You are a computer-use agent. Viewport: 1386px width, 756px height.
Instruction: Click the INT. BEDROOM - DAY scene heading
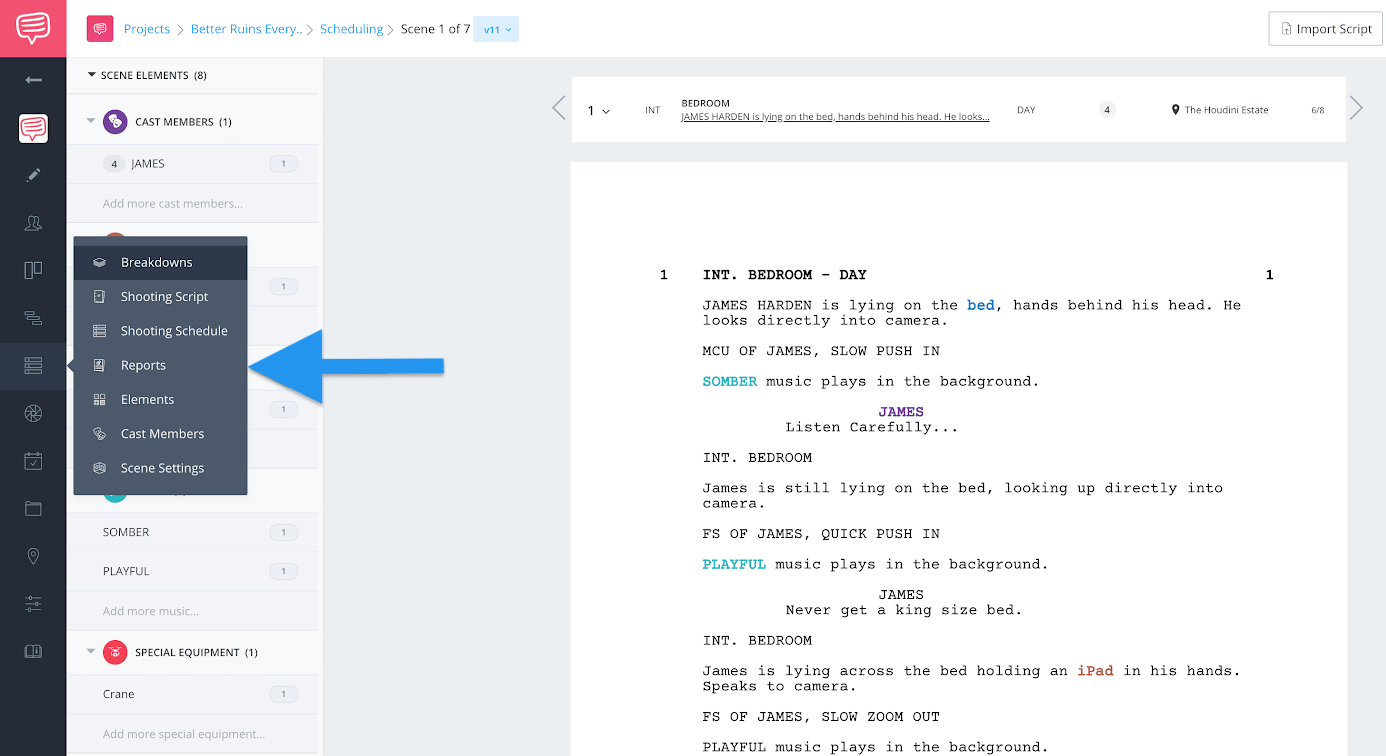(x=785, y=275)
